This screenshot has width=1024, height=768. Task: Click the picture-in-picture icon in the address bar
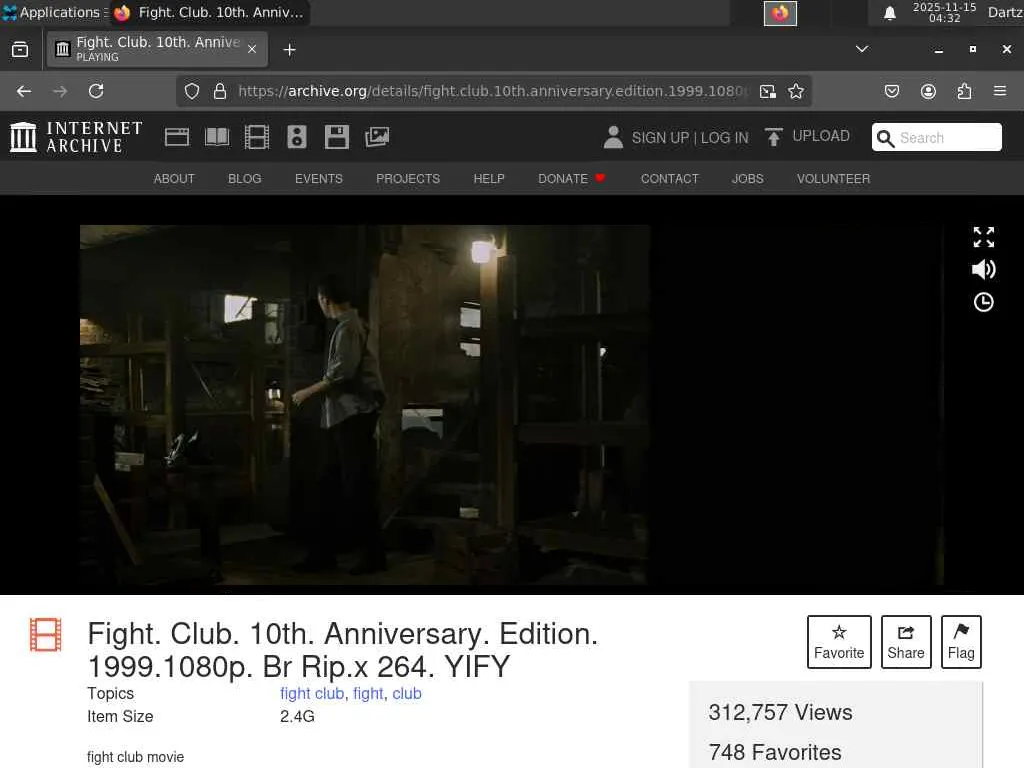(768, 91)
